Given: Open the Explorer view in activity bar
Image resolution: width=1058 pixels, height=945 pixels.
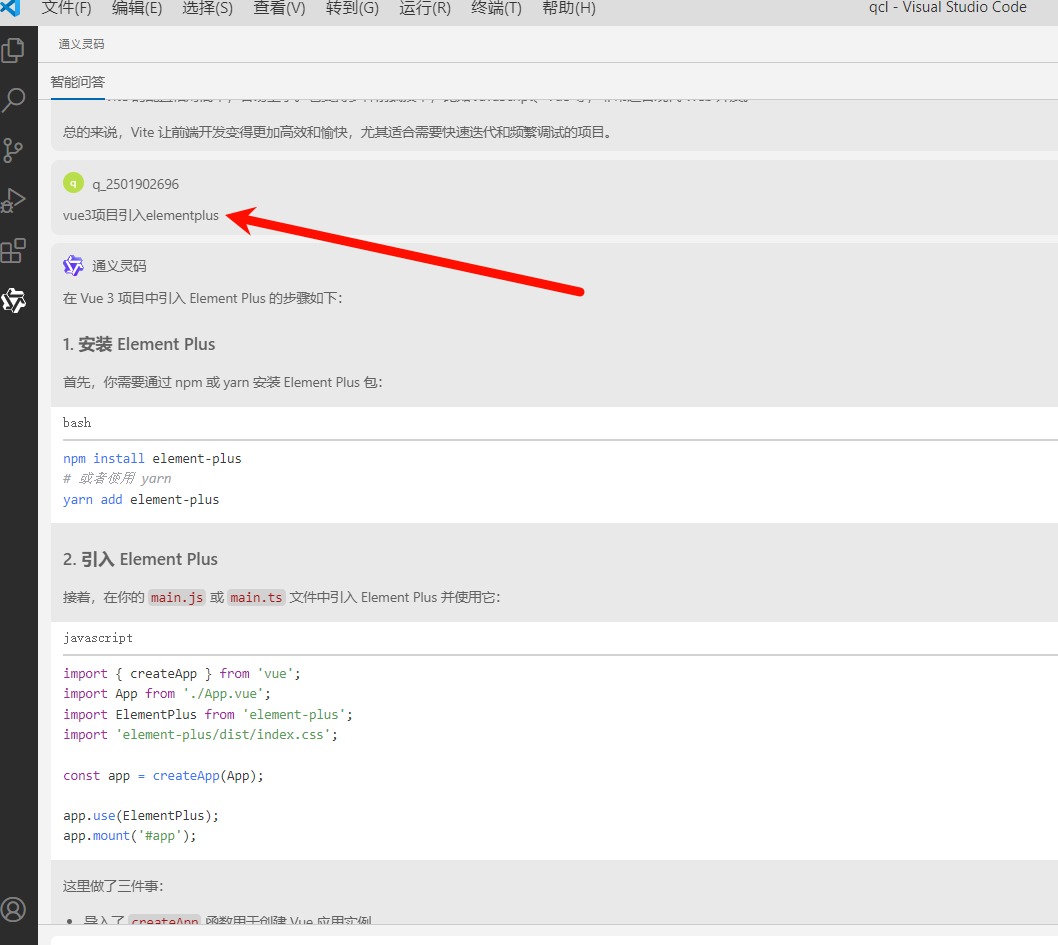Looking at the screenshot, I should (x=13, y=51).
